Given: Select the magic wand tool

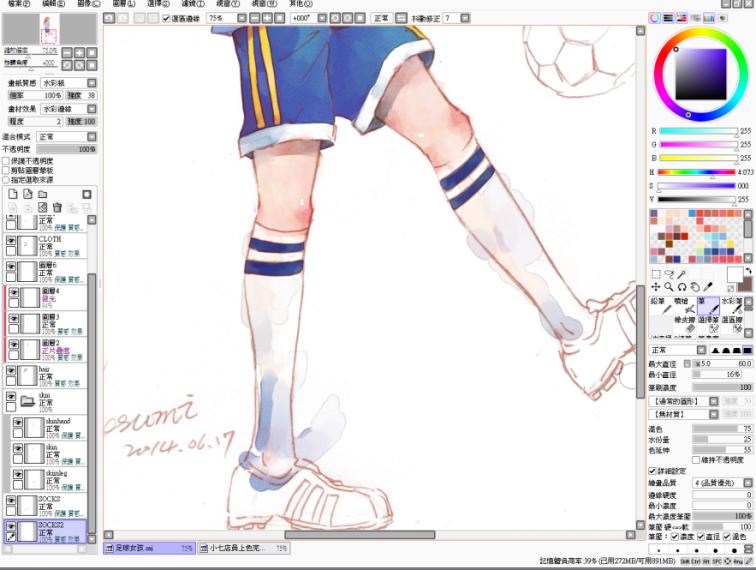Looking at the screenshot, I should click(681, 274).
